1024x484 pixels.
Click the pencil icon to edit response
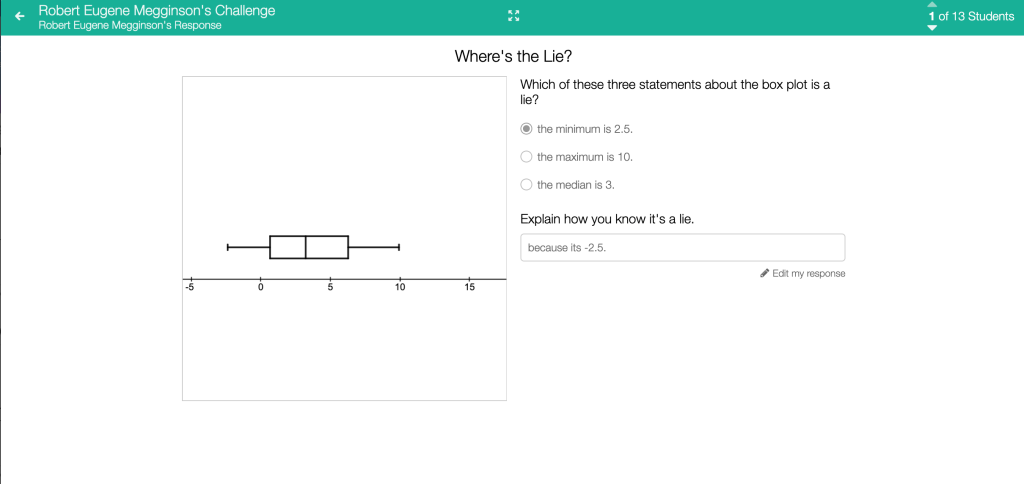point(765,273)
